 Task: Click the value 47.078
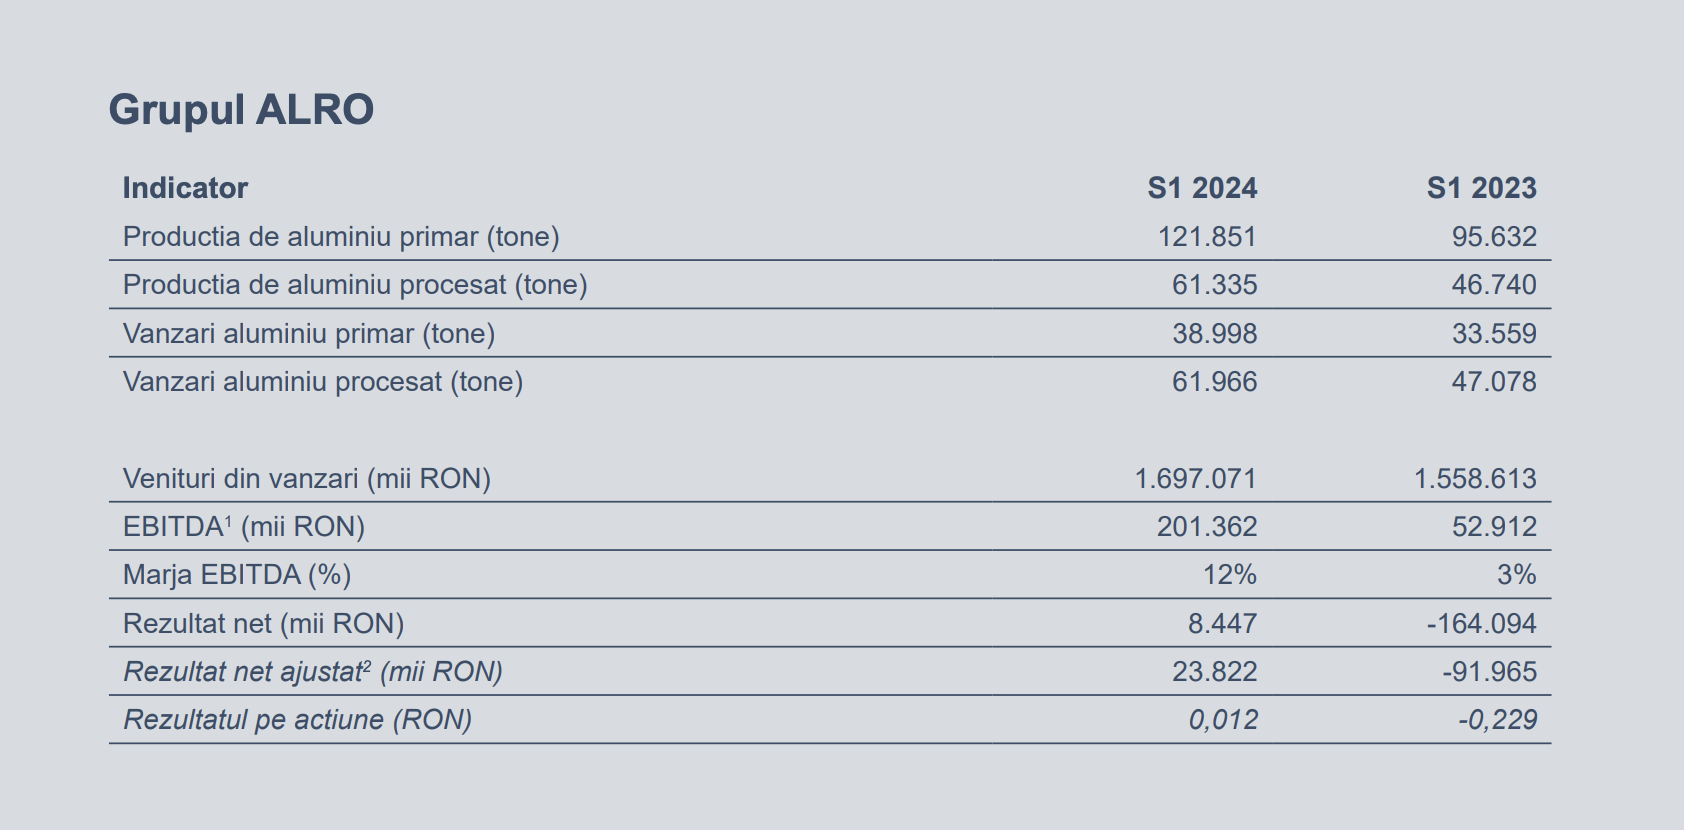pos(1494,382)
